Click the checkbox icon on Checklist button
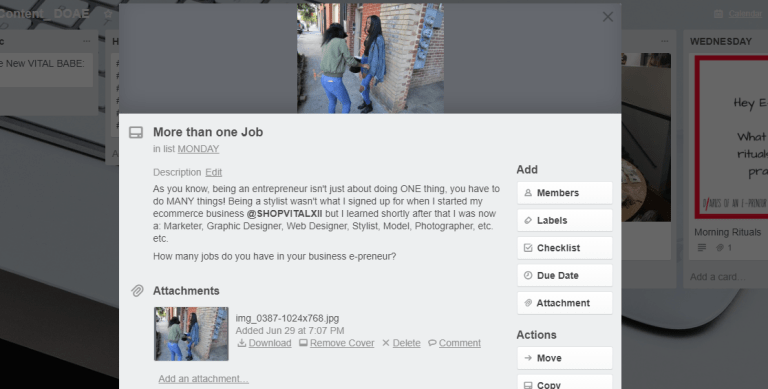 coord(528,248)
